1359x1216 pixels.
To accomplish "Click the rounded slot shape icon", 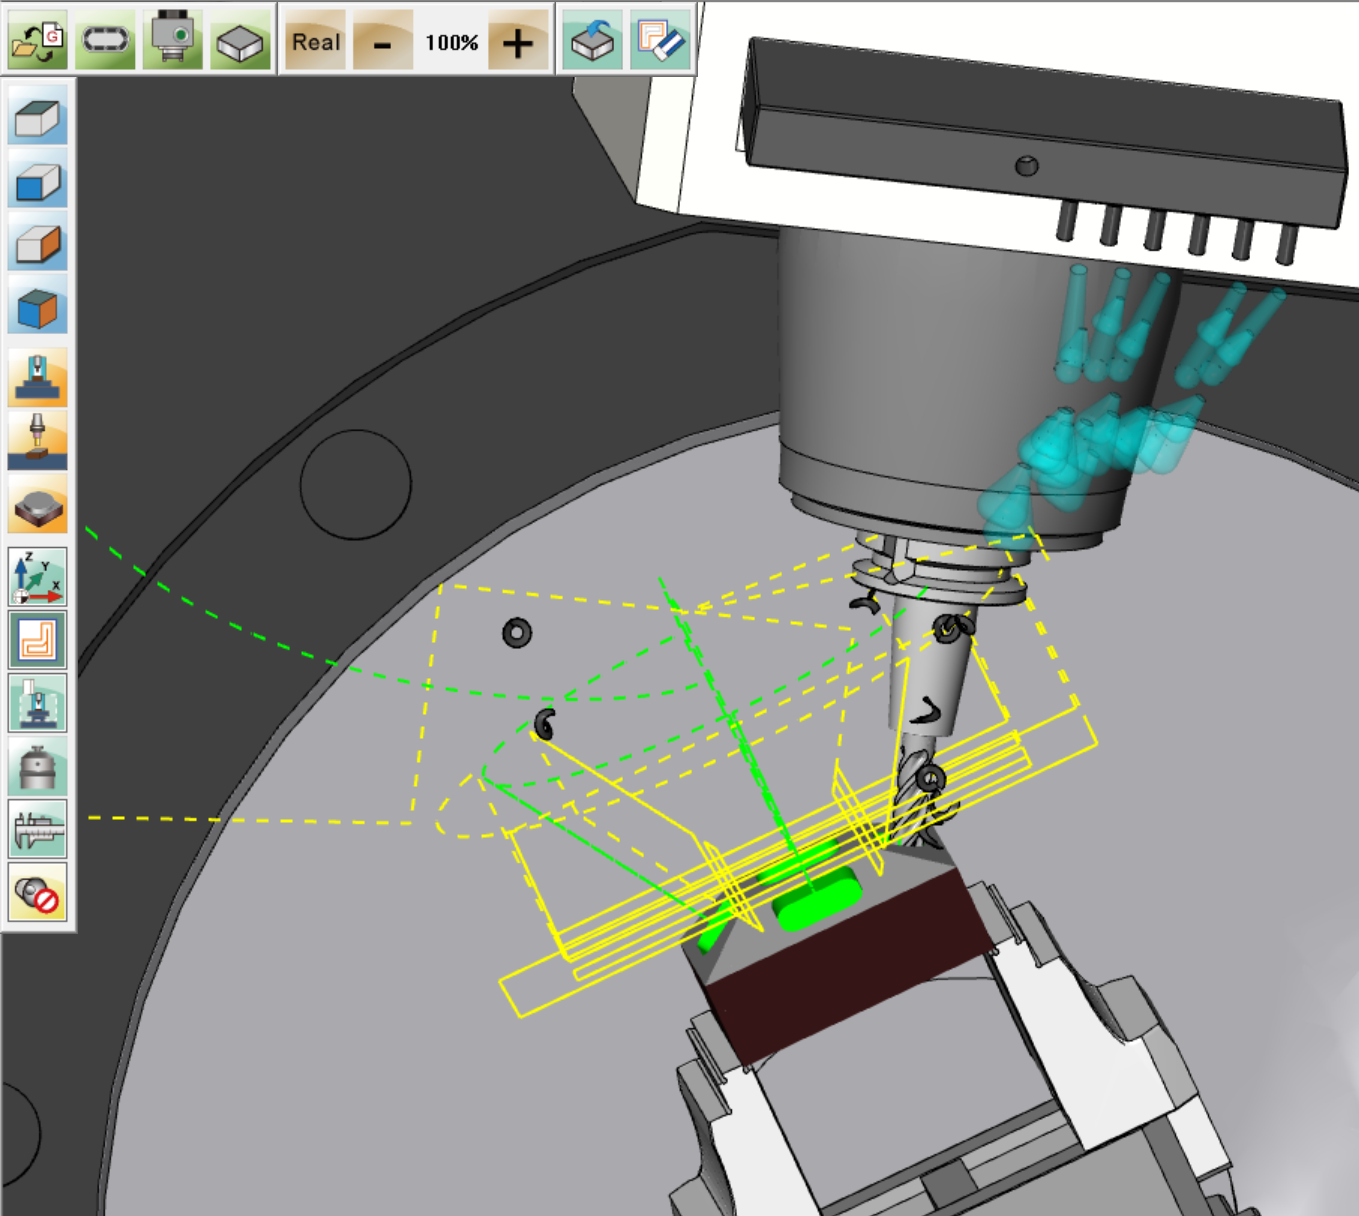I will point(106,40).
